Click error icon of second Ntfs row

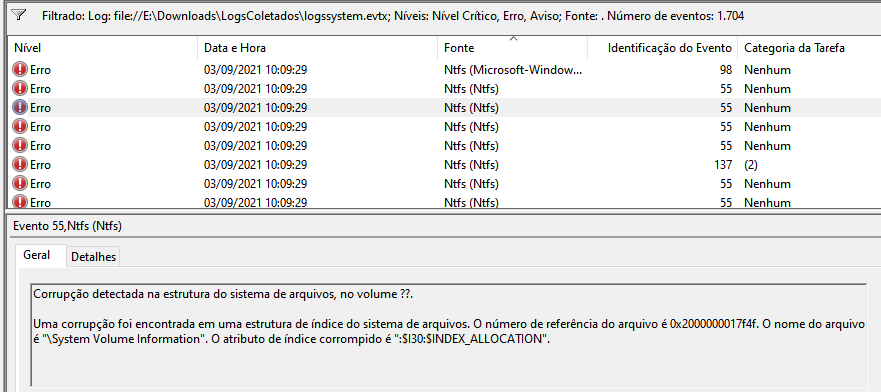[x=20, y=89]
